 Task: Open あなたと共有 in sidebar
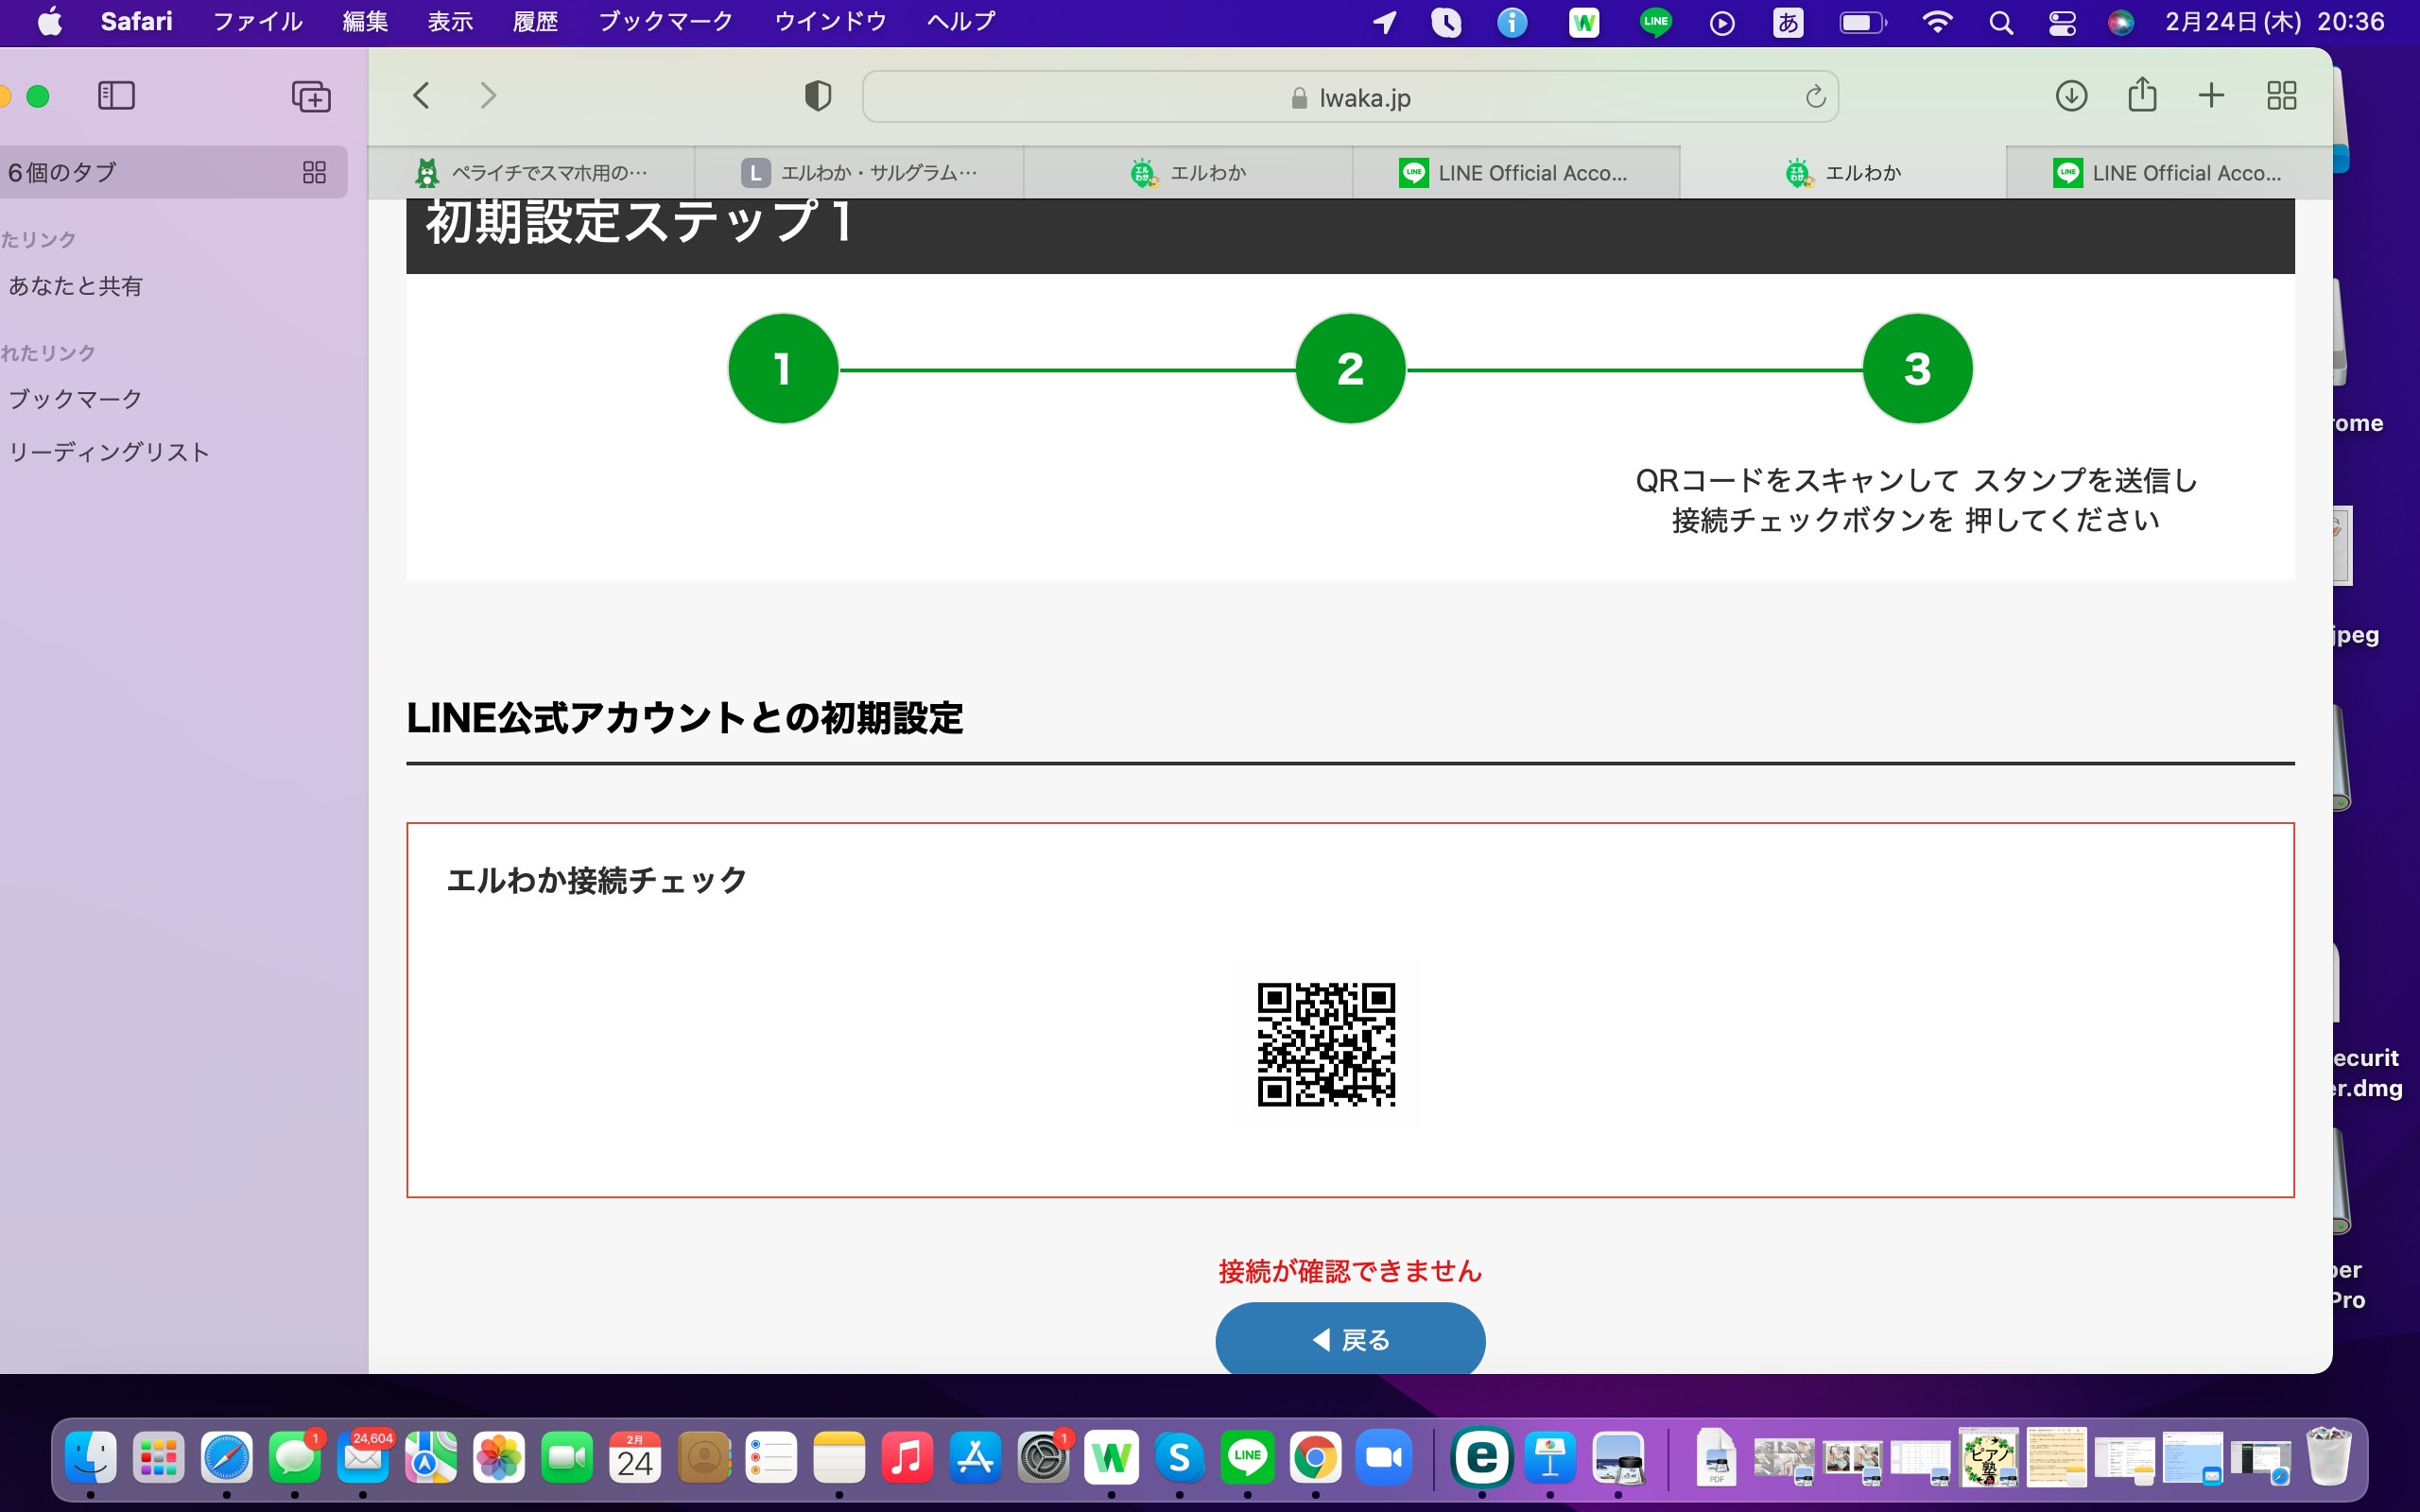(x=76, y=286)
